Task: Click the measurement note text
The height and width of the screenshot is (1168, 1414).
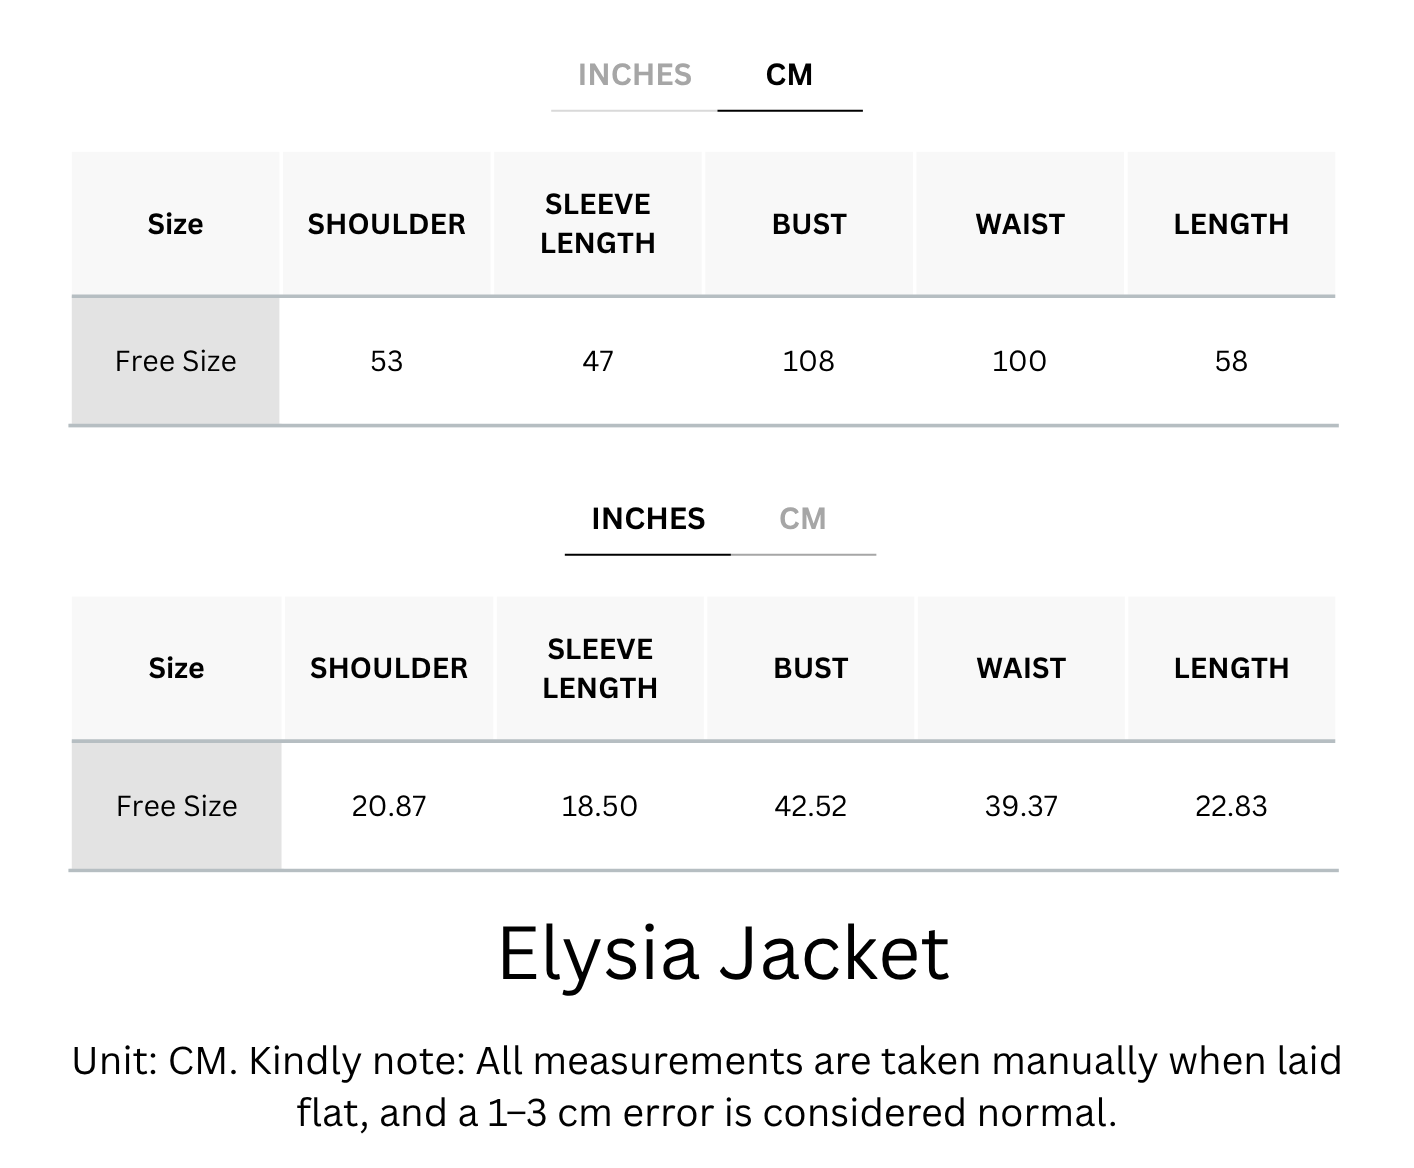Action: point(707,1087)
